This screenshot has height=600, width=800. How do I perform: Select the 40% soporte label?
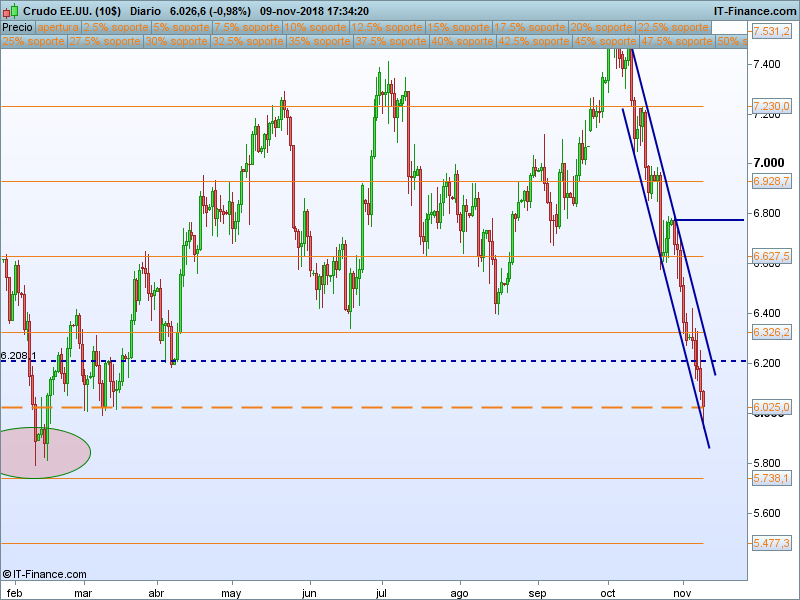(462, 41)
